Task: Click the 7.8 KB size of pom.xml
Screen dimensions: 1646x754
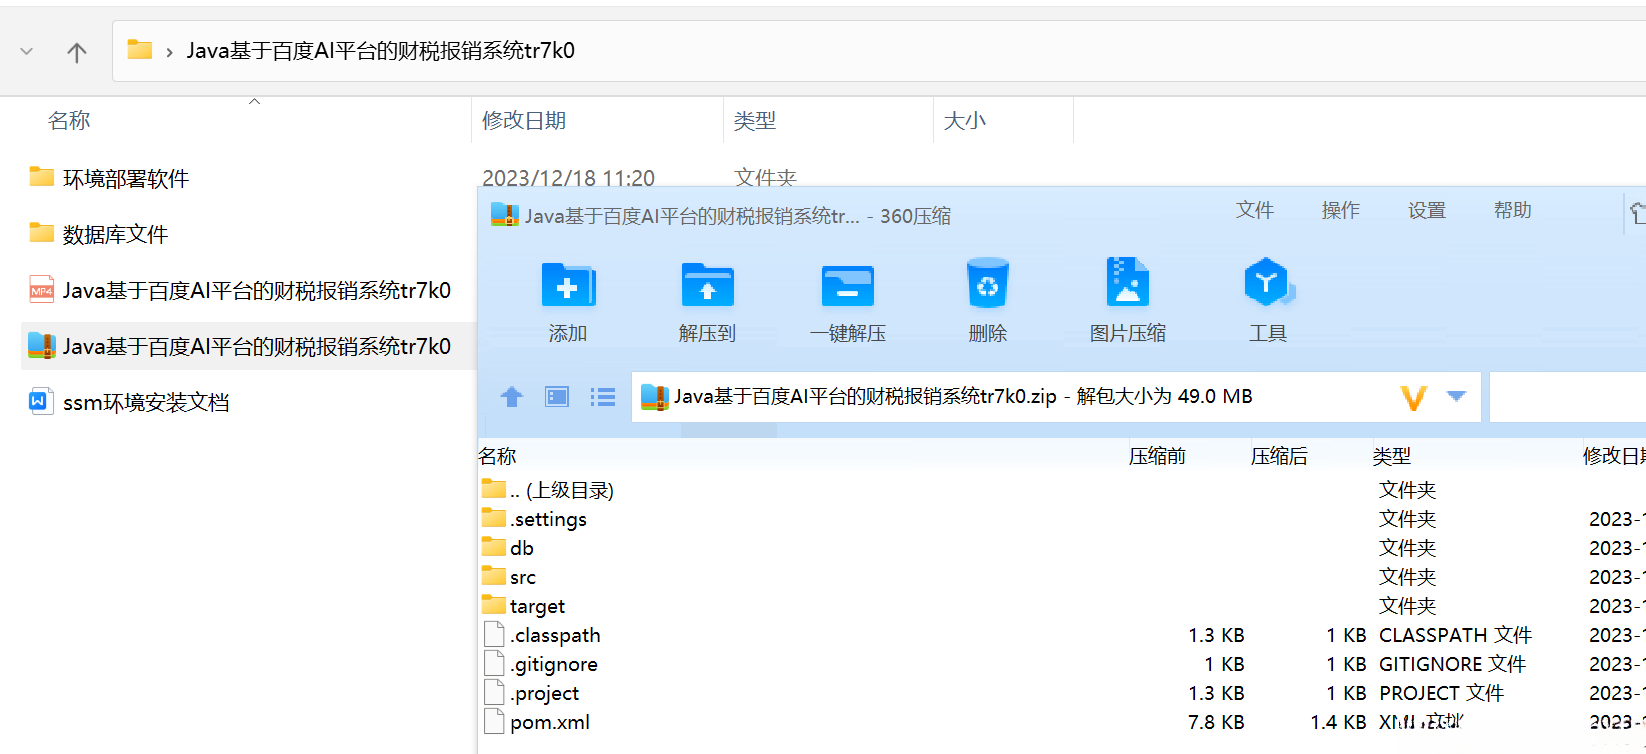Action: [1216, 722]
